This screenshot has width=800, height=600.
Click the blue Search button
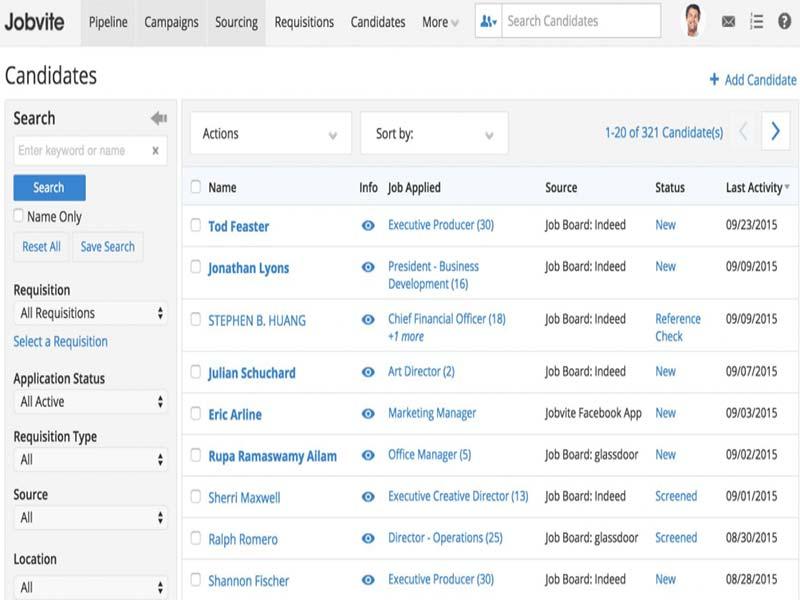click(49, 188)
